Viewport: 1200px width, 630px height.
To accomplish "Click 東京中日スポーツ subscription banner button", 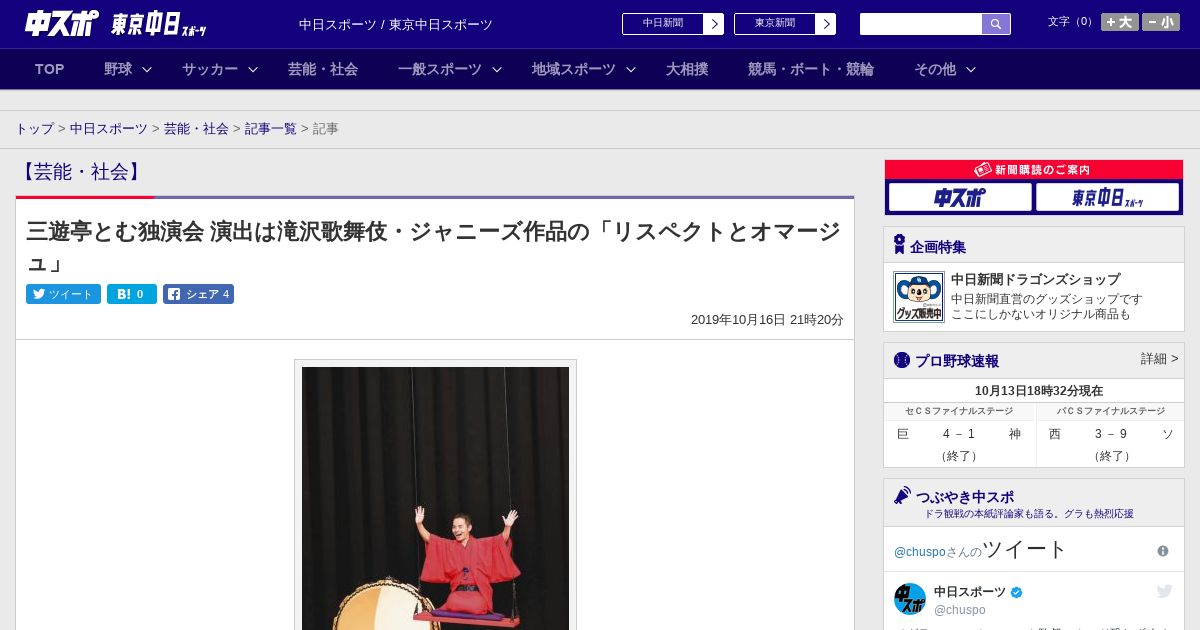I will click(1107, 197).
